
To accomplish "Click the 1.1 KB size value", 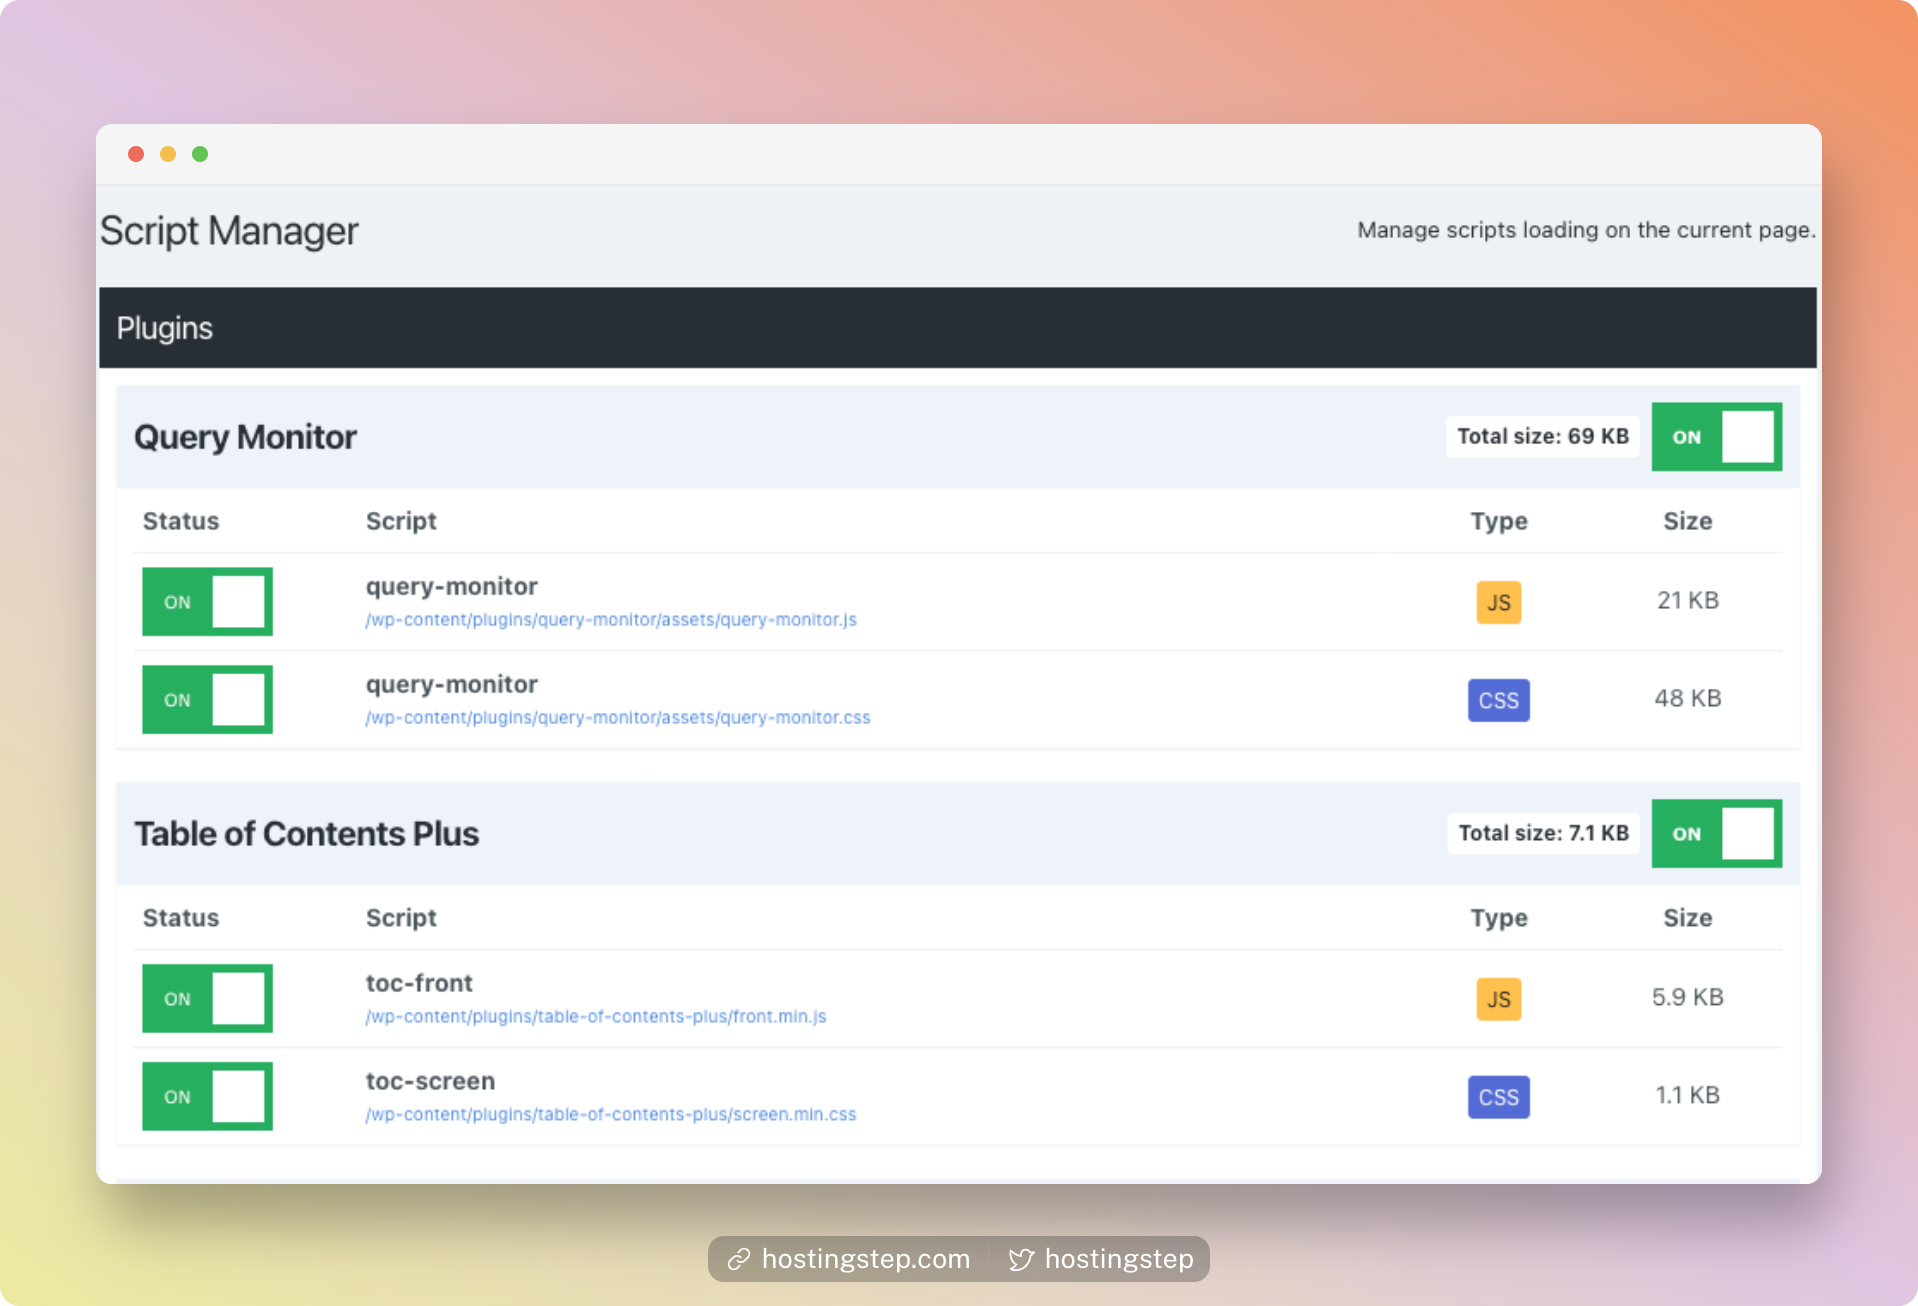I will click(x=1688, y=1095).
